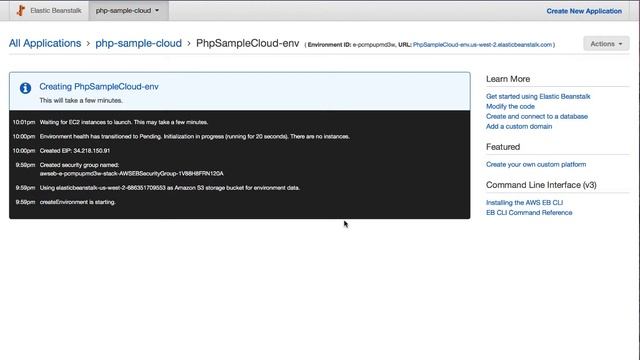This screenshot has height=360, width=640.
Task: Open Modify the code link
Action: [x=510, y=106]
